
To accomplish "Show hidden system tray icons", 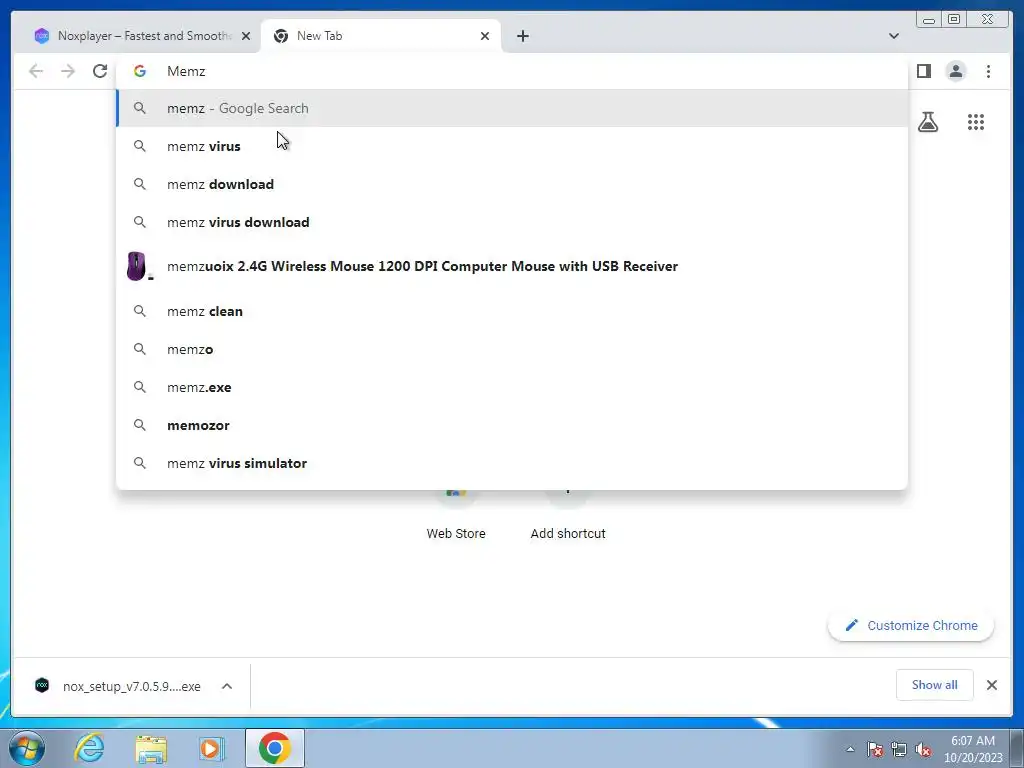I will tap(850, 749).
